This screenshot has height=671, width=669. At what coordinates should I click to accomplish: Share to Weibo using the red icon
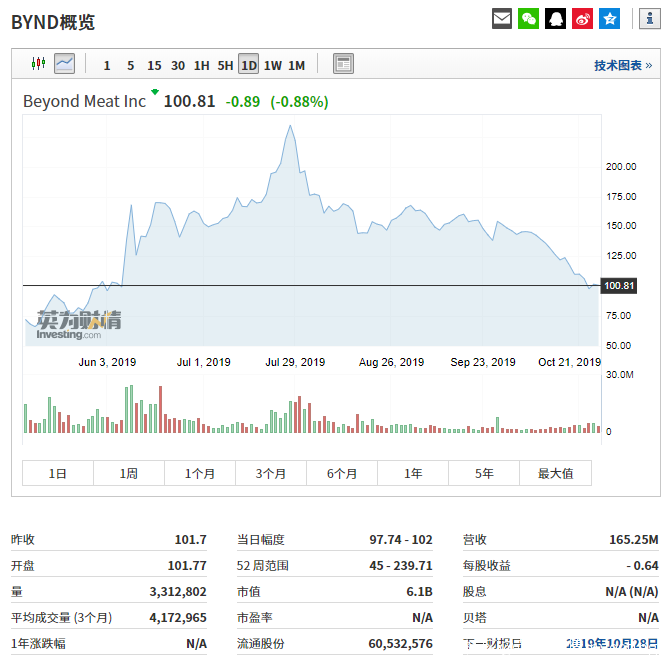[x=583, y=19]
